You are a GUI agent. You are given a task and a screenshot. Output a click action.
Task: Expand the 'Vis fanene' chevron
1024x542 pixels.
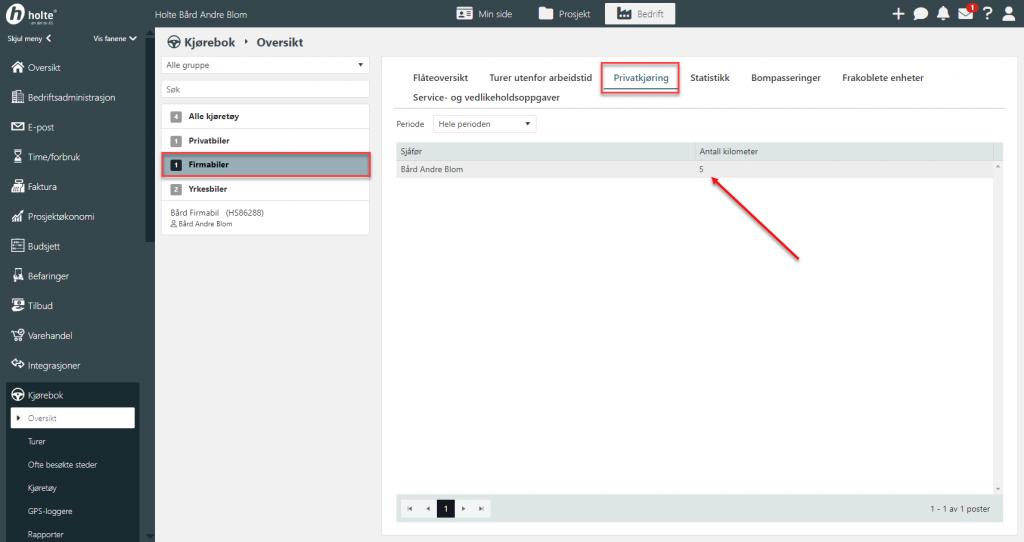click(x=115, y=39)
